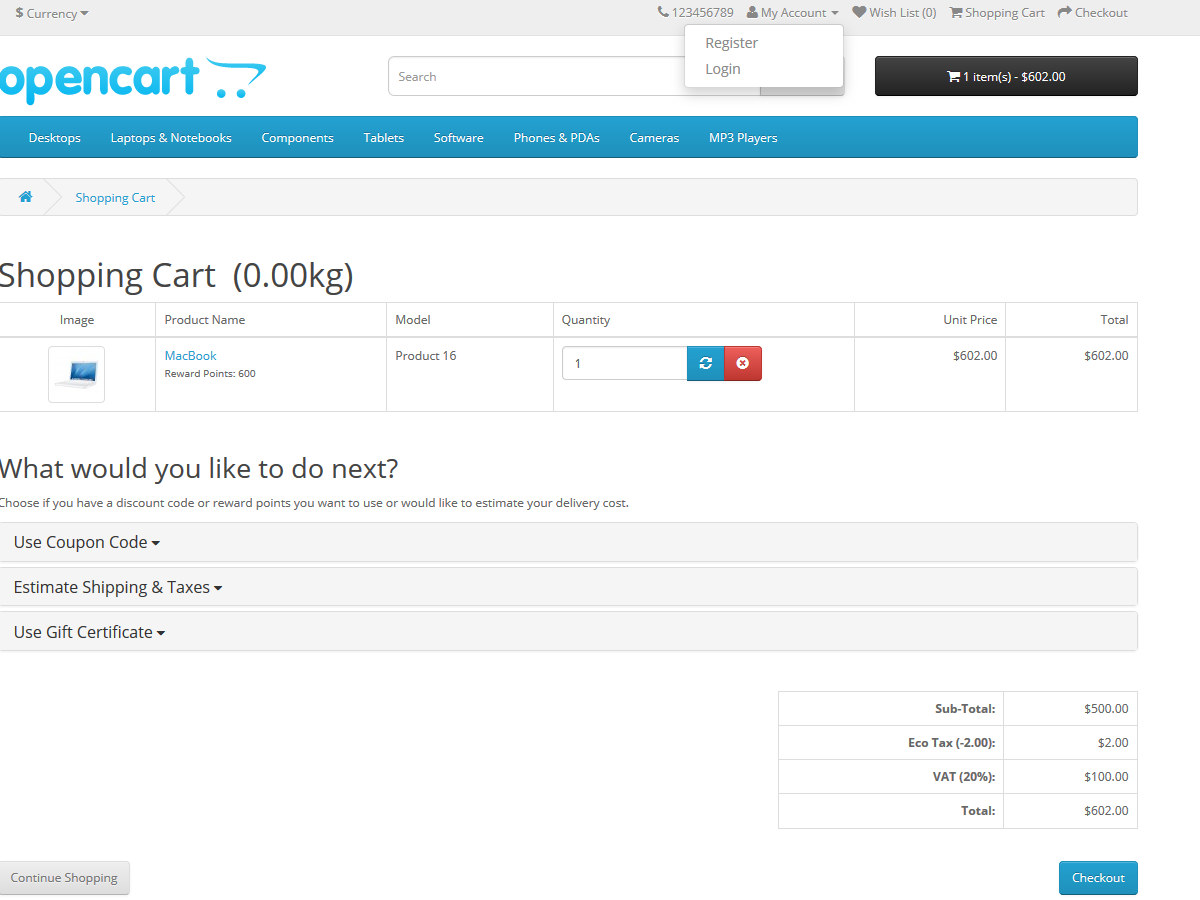Click the opencart logo
The height and width of the screenshot is (900, 1200).
tap(133, 80)
